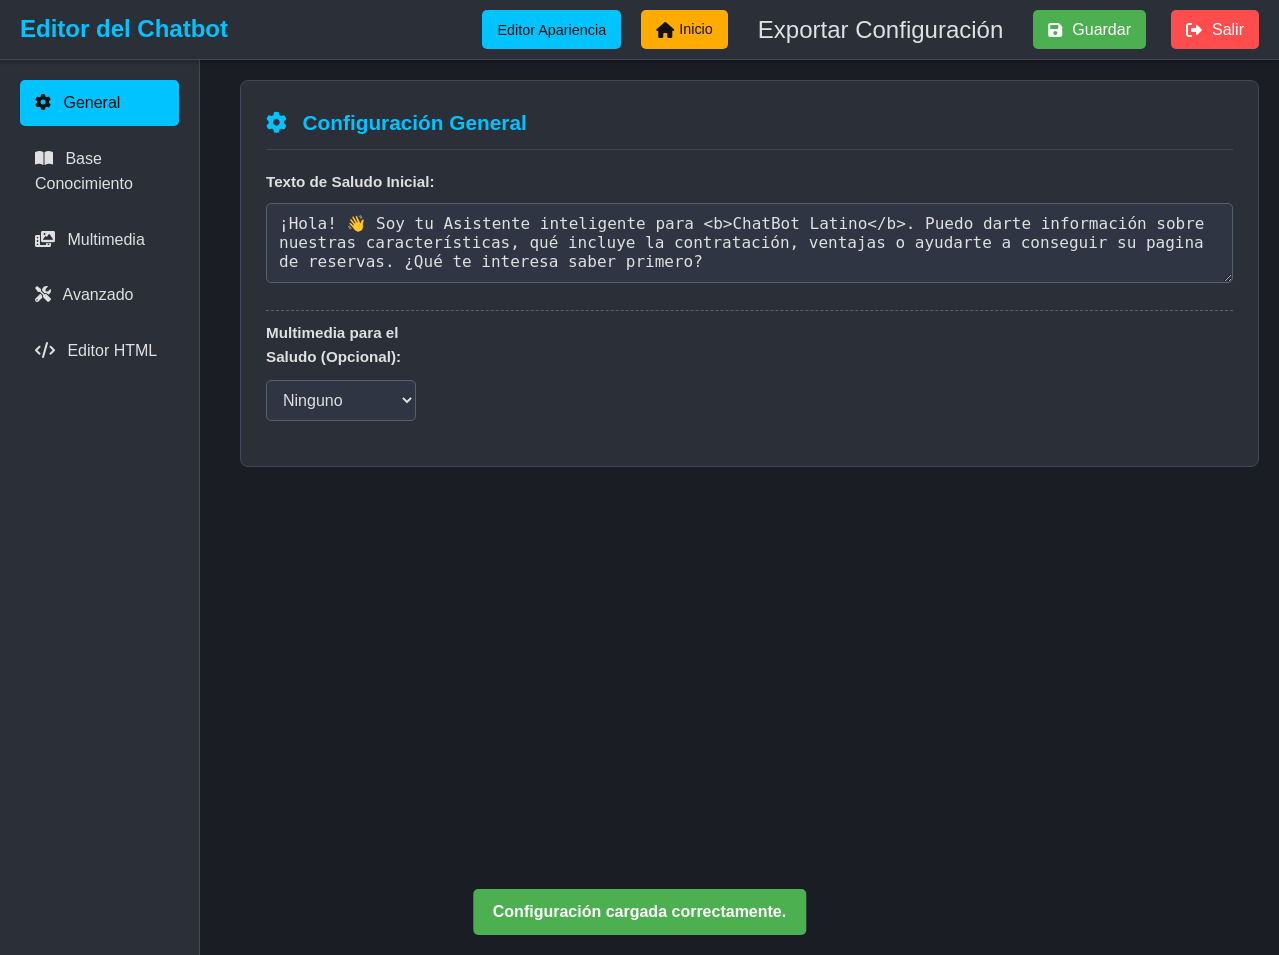Image resolution: width=1279 pixels, height=955 pixels.
Task: Click the Editor Apariencia button
Action: pyautogui.click(x=551, y=29)
